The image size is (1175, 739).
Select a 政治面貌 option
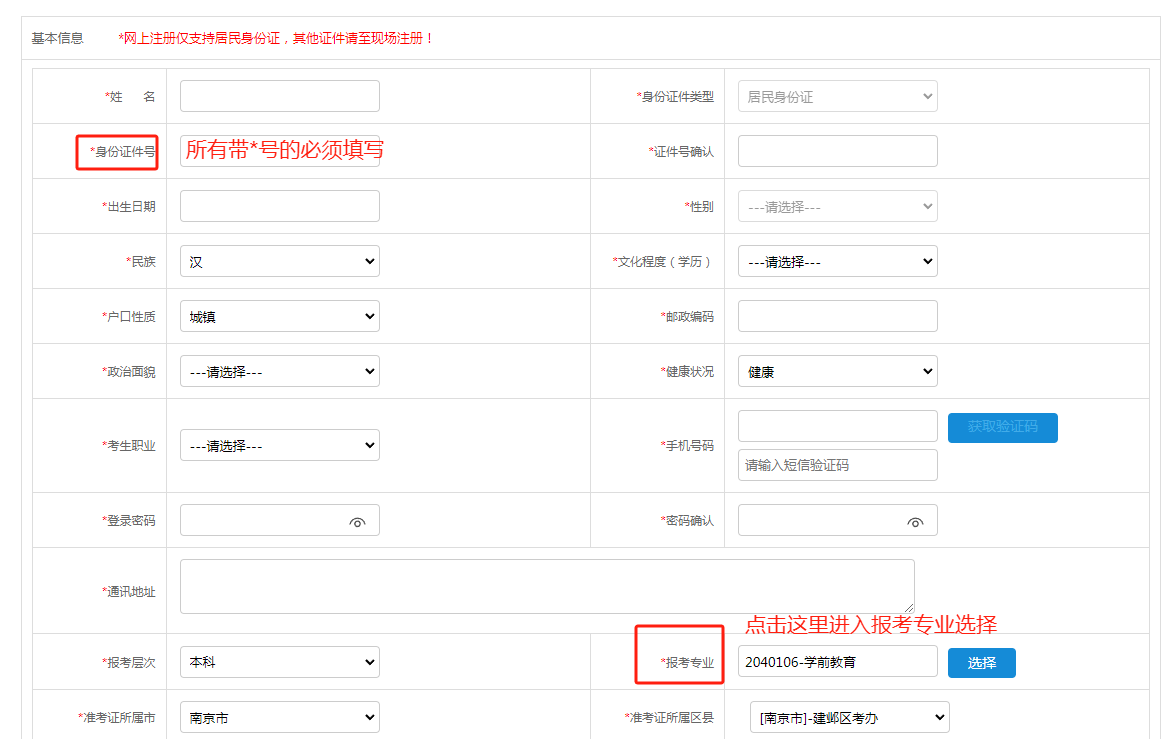point(279,372)
